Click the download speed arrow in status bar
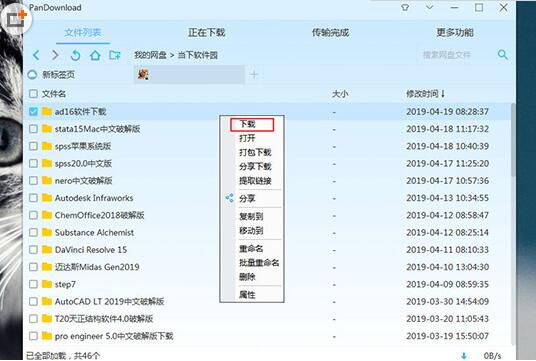 pos(464,356)
